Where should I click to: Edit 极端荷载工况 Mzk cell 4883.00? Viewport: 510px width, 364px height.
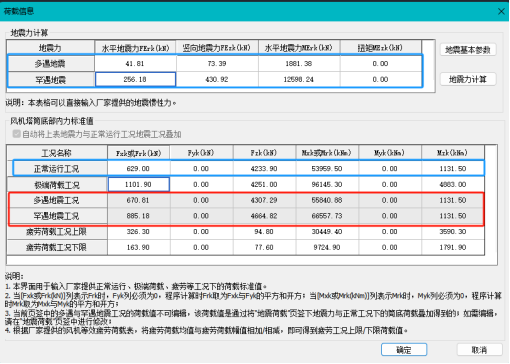point(453,185)
